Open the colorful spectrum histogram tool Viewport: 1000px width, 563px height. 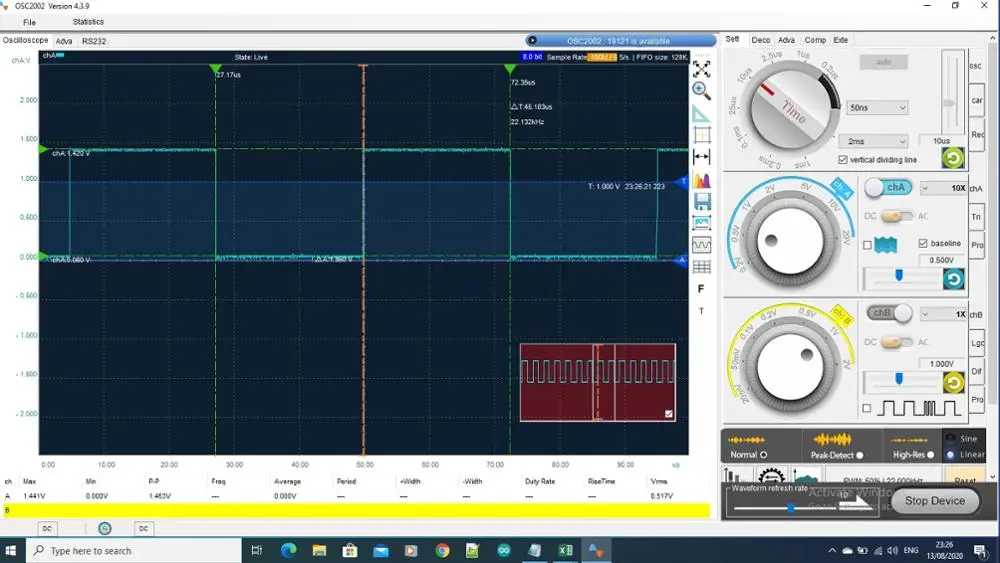pos(702,180)
